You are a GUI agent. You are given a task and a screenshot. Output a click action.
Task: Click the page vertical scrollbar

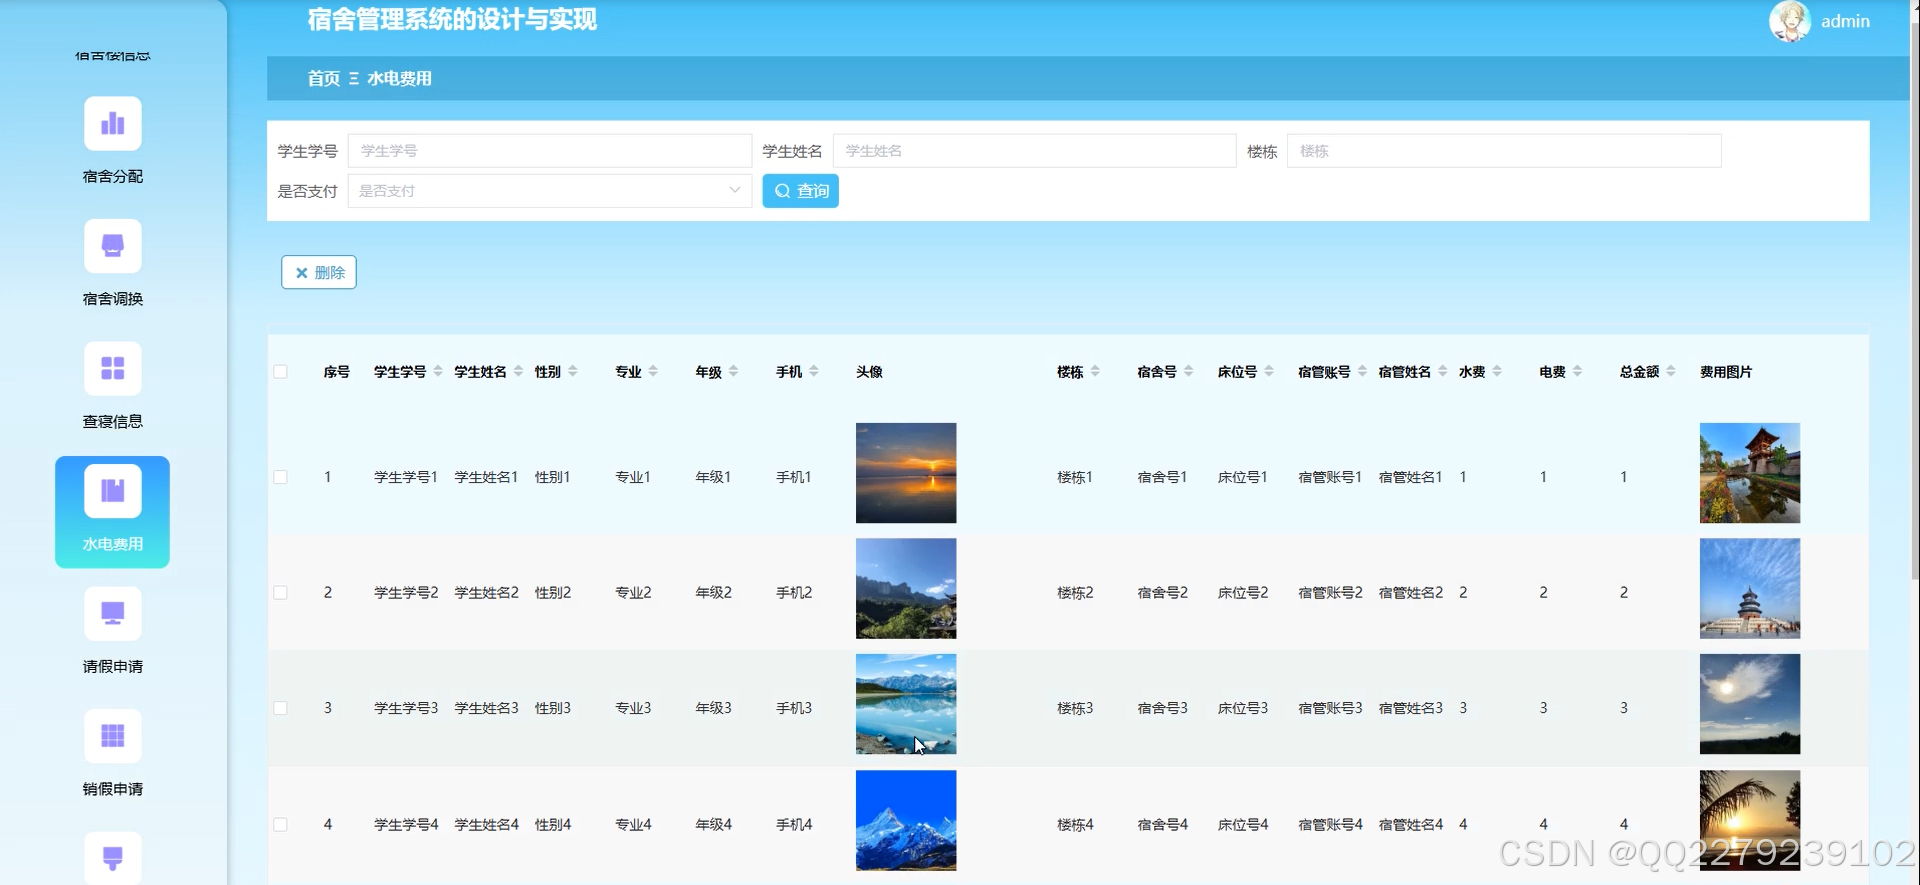click(x=1914, y=300)
